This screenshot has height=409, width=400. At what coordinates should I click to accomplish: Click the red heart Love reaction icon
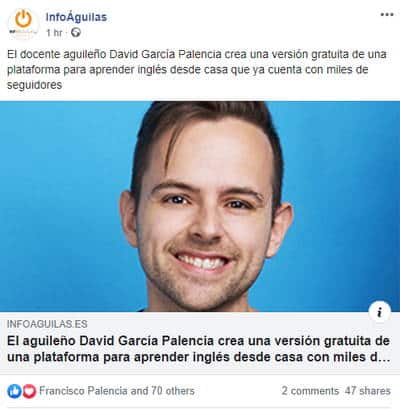29,391
